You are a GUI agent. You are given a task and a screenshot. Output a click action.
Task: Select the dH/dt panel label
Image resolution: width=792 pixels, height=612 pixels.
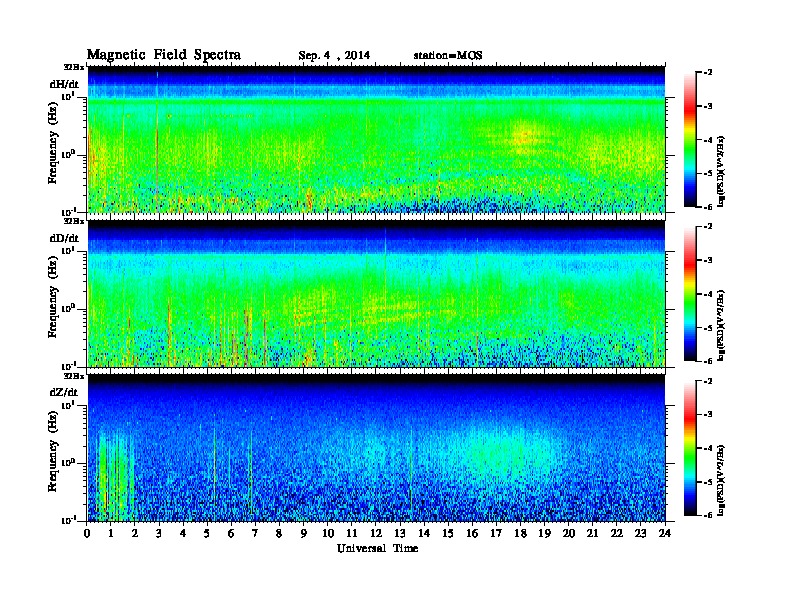64,84
